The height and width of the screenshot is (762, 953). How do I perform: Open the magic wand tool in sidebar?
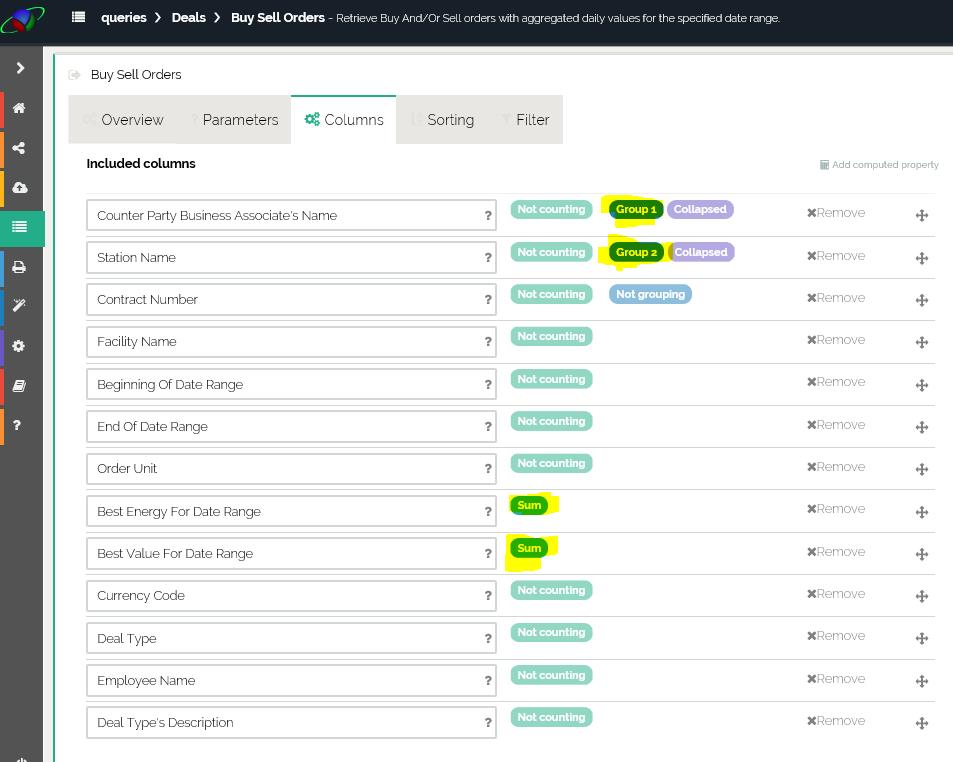pos(19,306)
